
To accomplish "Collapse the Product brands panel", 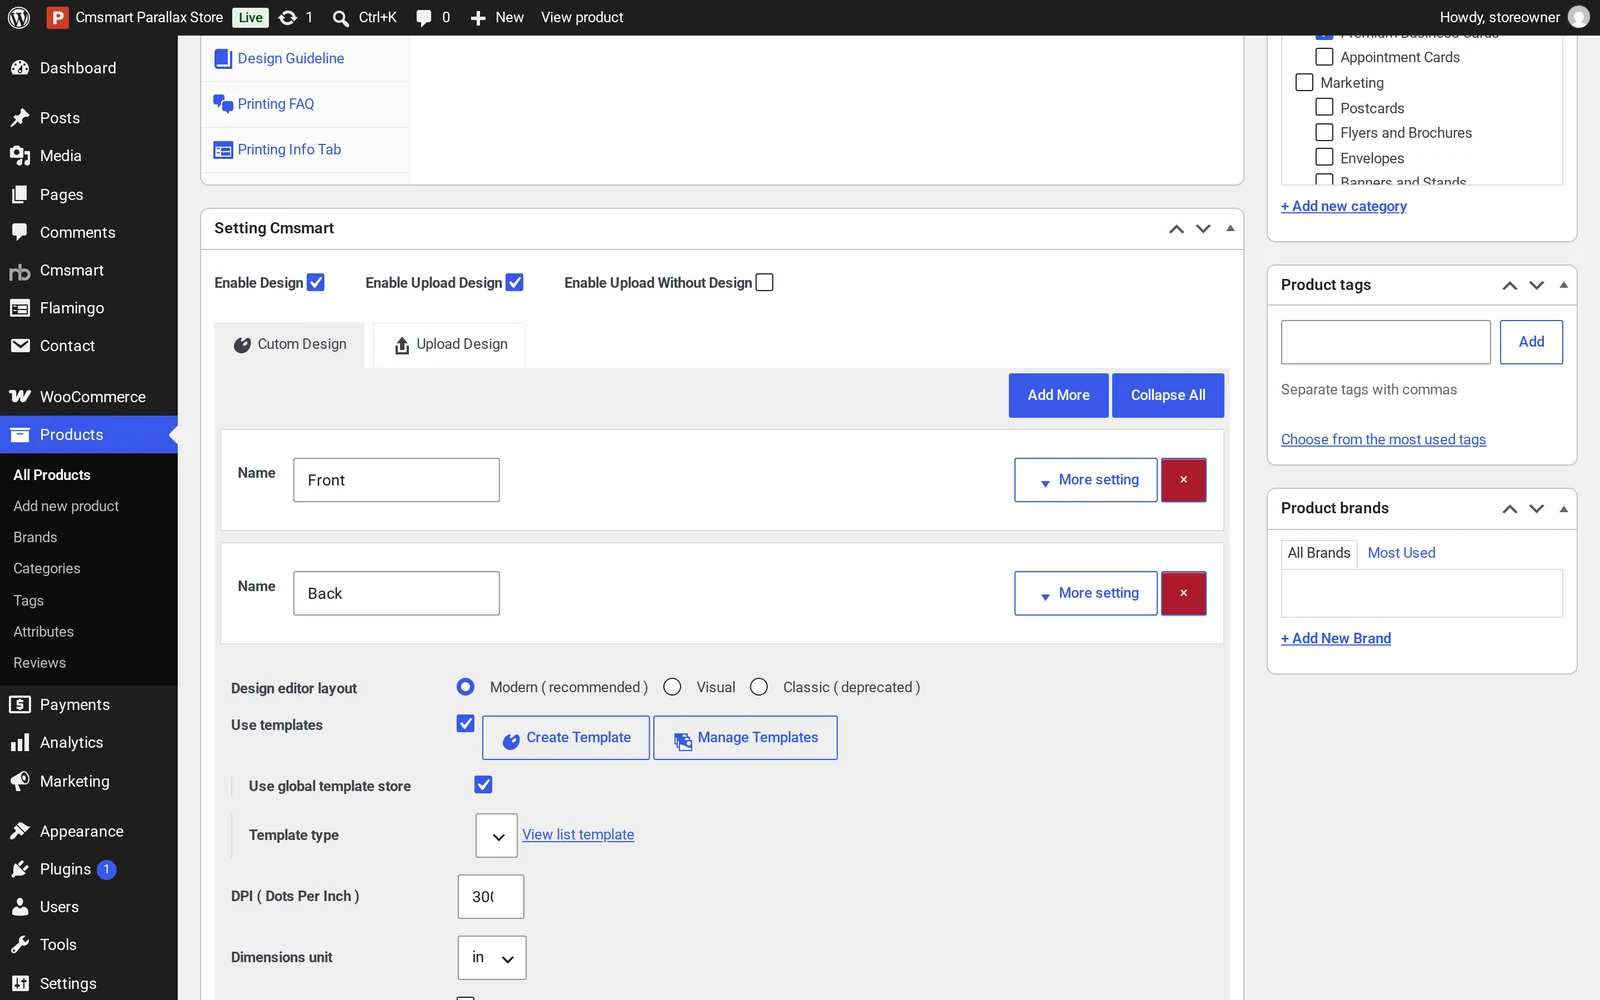I will coord(1564,508).
